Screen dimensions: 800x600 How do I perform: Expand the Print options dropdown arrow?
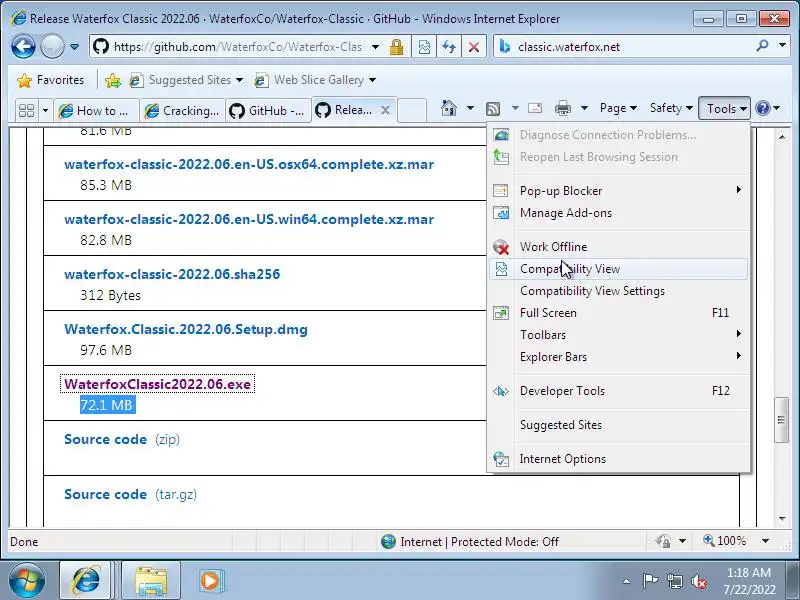[584, 108]
